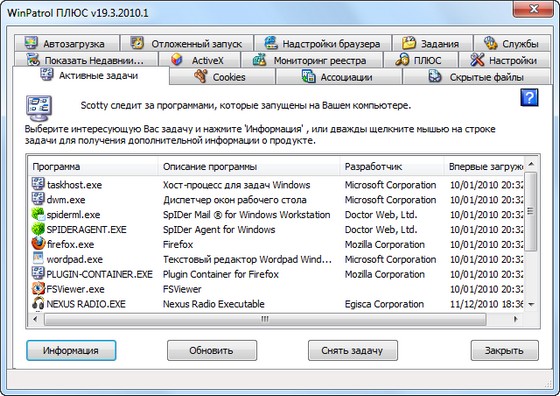Open the Службы tab
The width and height of the screenshot is (560, 396).
(x=512, y=43)
